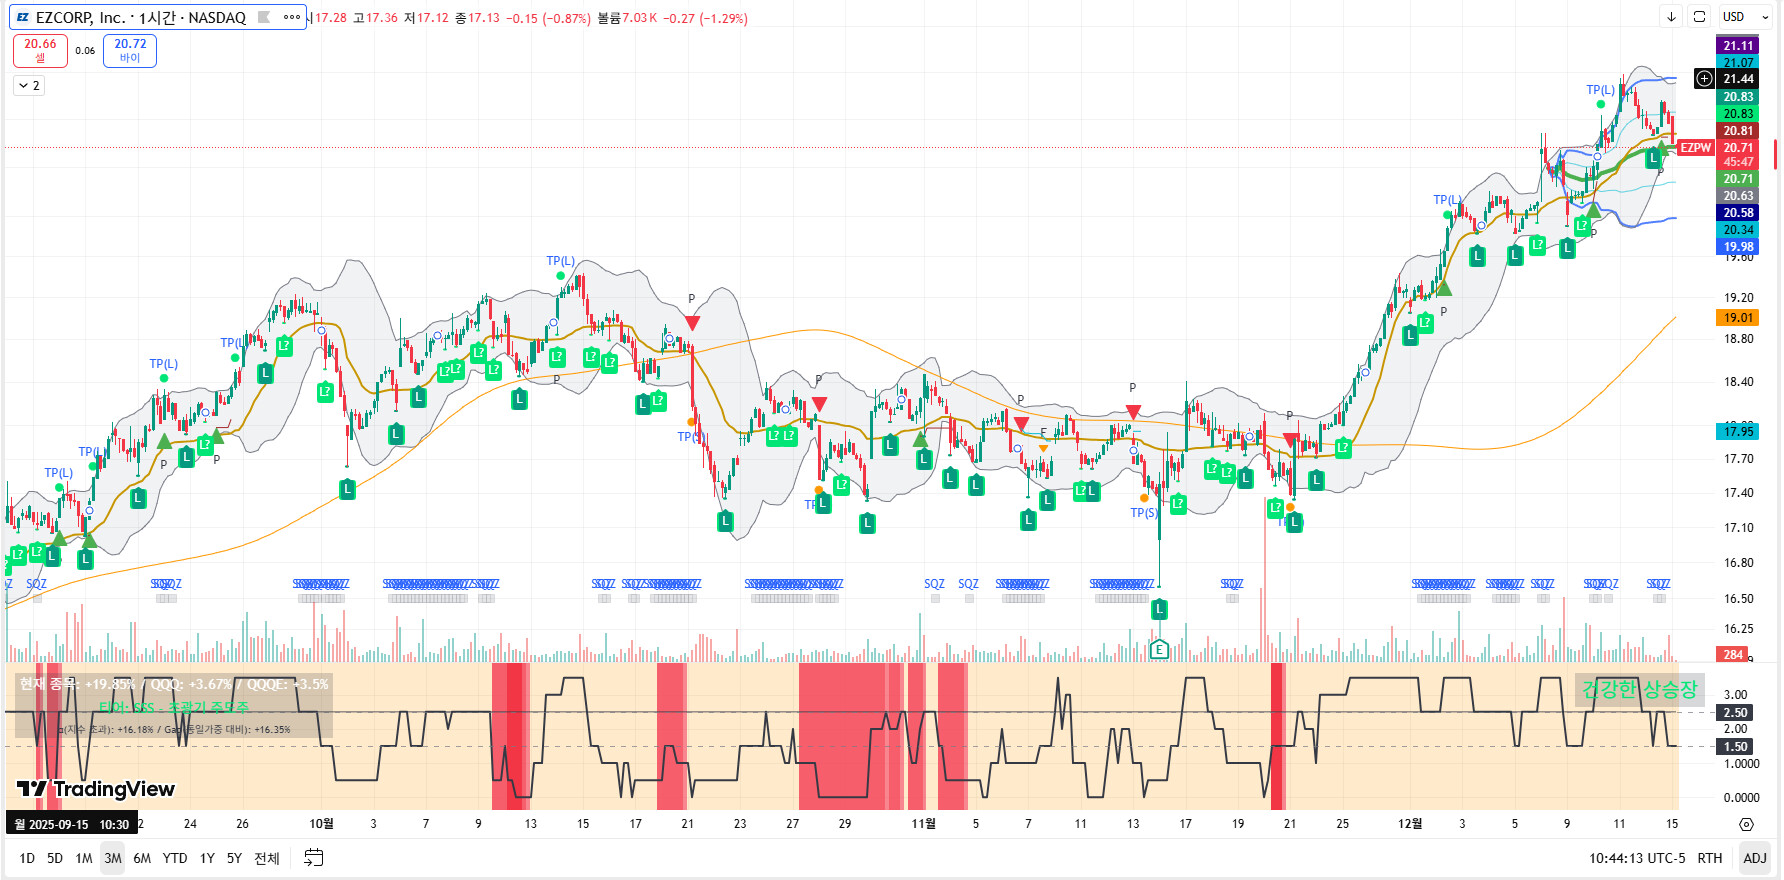Open chart settings gear on the time axis

(1746, 824)
